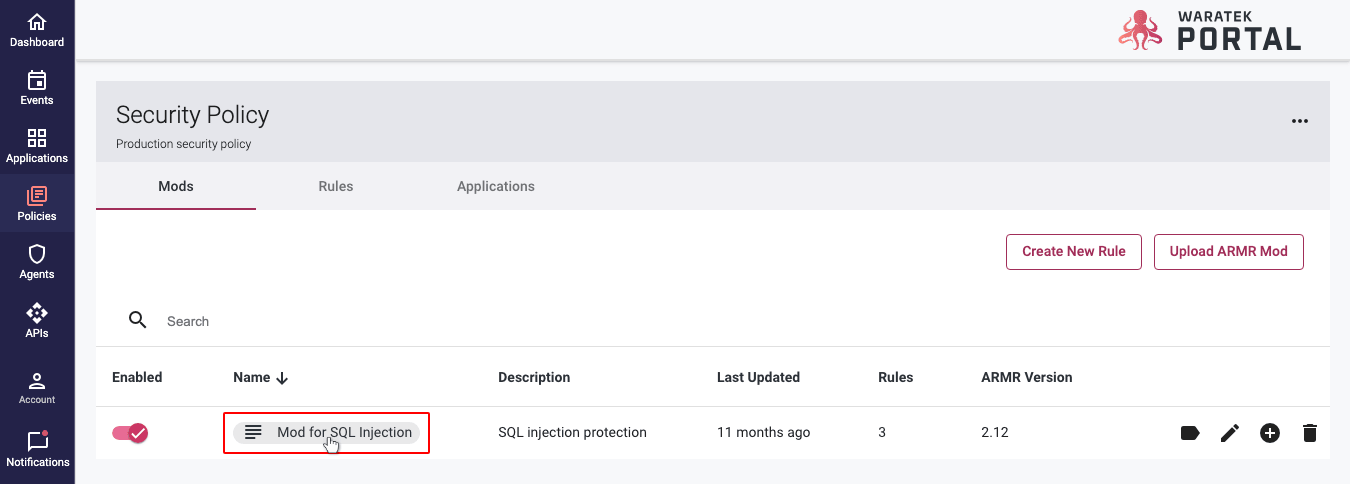
Task: Delete the Mod for SQL Injection
Action: [x=1309, y=433]
